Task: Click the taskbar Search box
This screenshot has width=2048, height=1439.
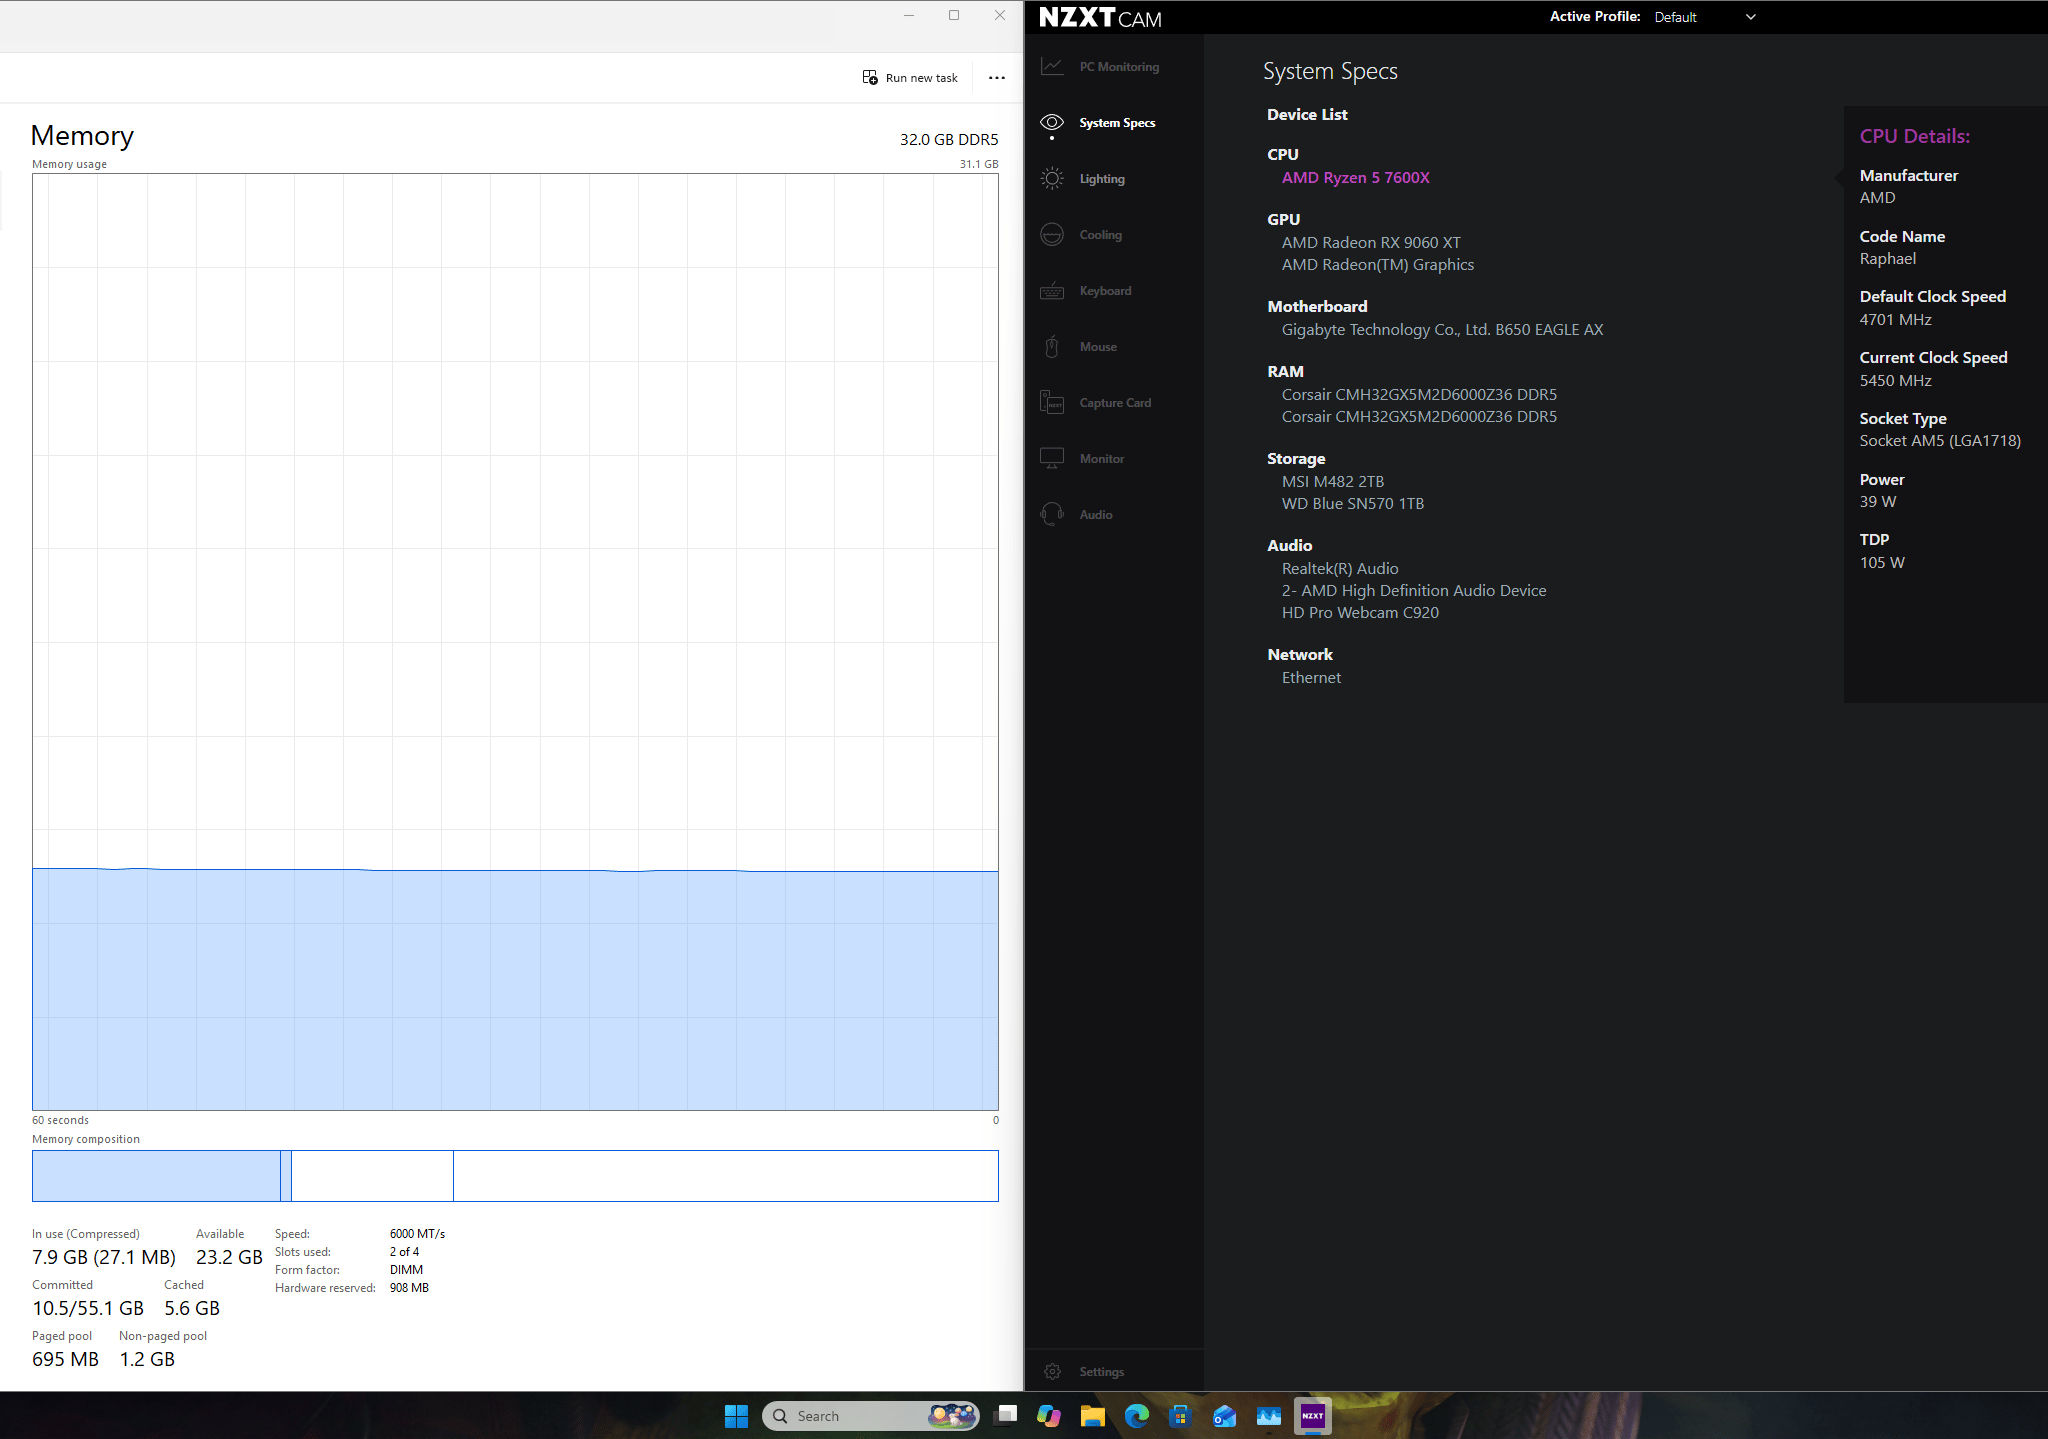Action: [x=870, y=1416]
